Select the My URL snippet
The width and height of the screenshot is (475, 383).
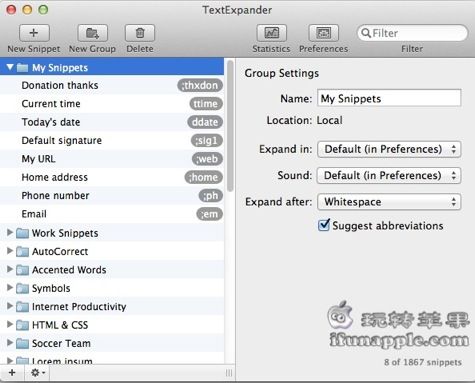[x=112, y=159]
